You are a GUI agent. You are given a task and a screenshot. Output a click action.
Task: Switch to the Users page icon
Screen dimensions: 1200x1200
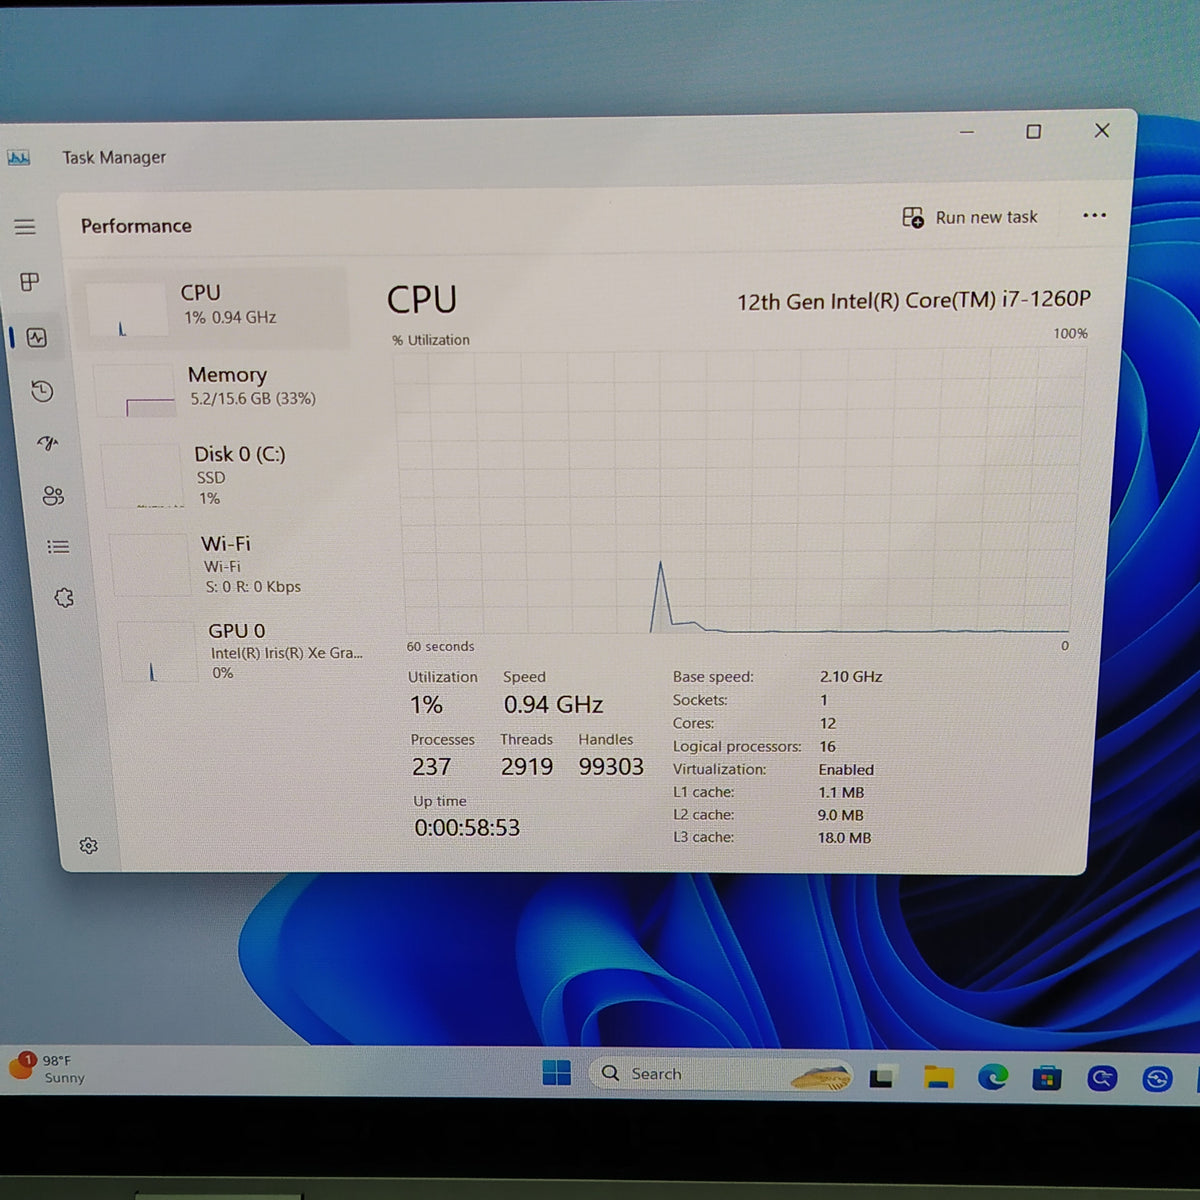pos(53,495)
